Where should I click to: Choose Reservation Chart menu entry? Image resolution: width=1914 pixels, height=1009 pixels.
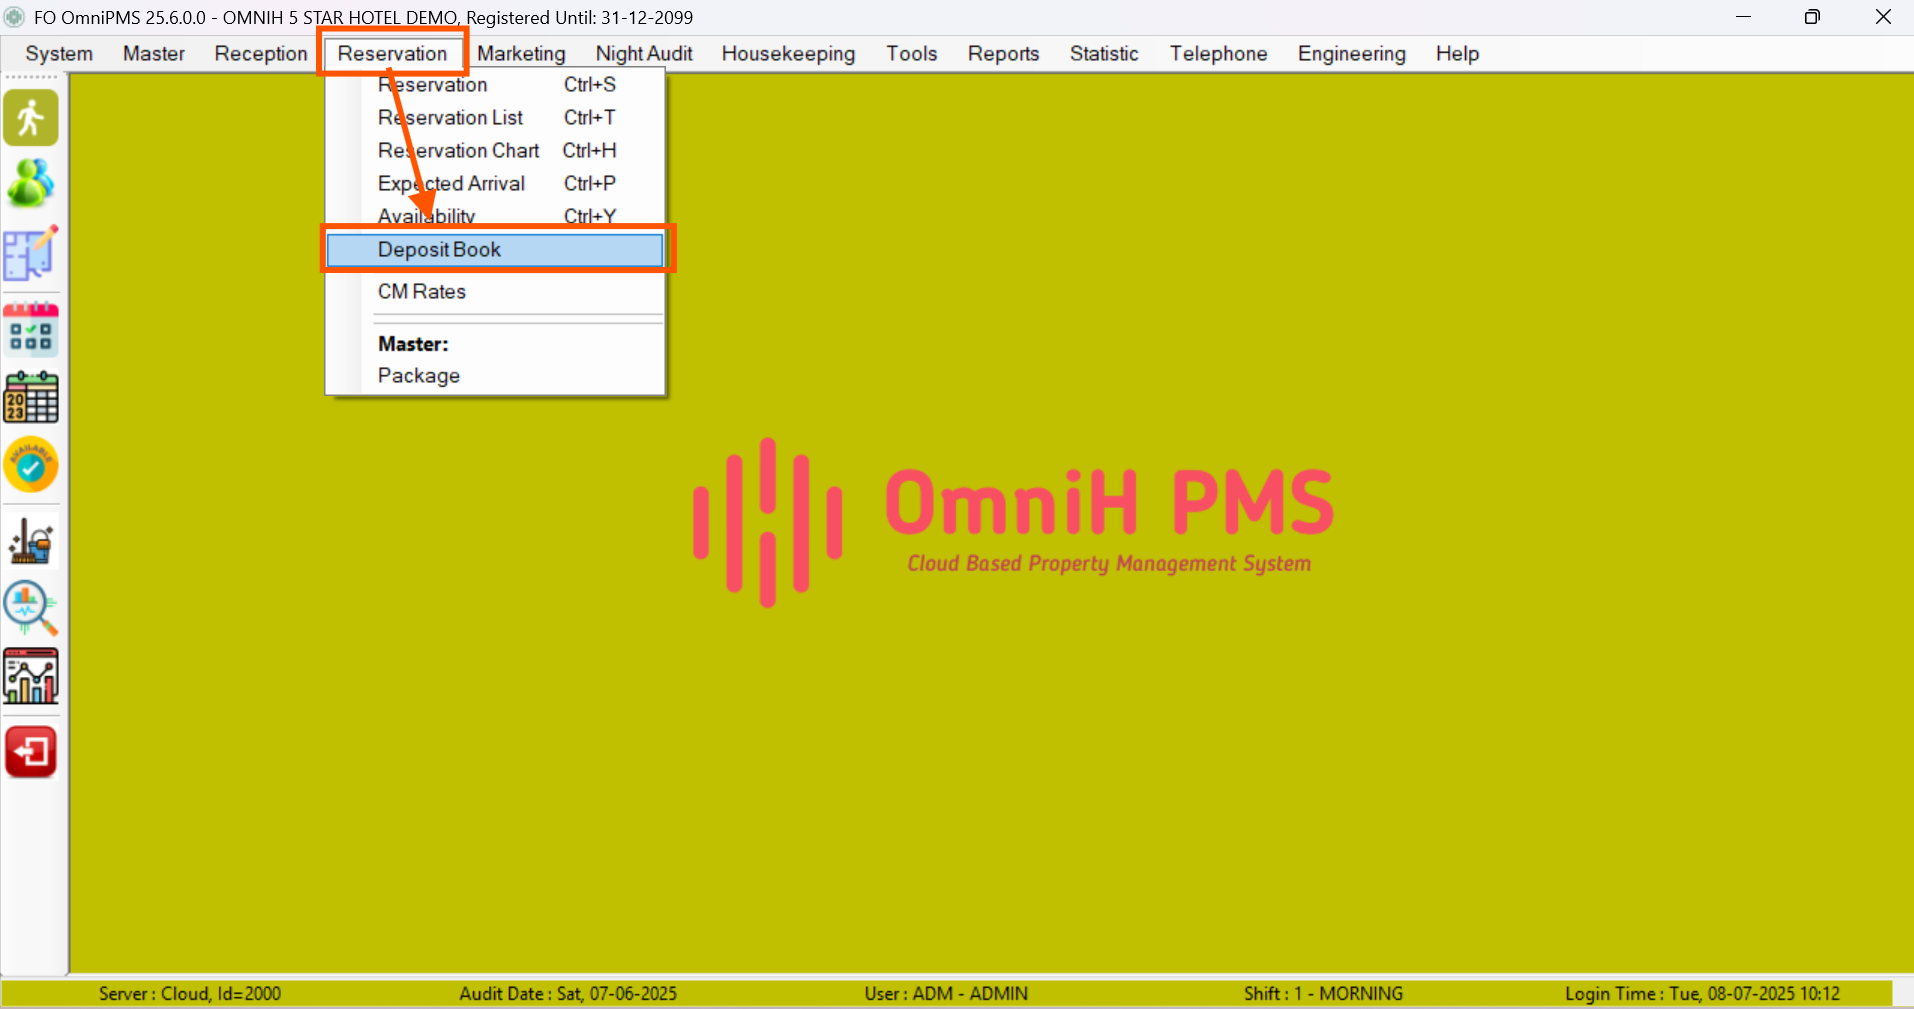[x=495, y=151]
